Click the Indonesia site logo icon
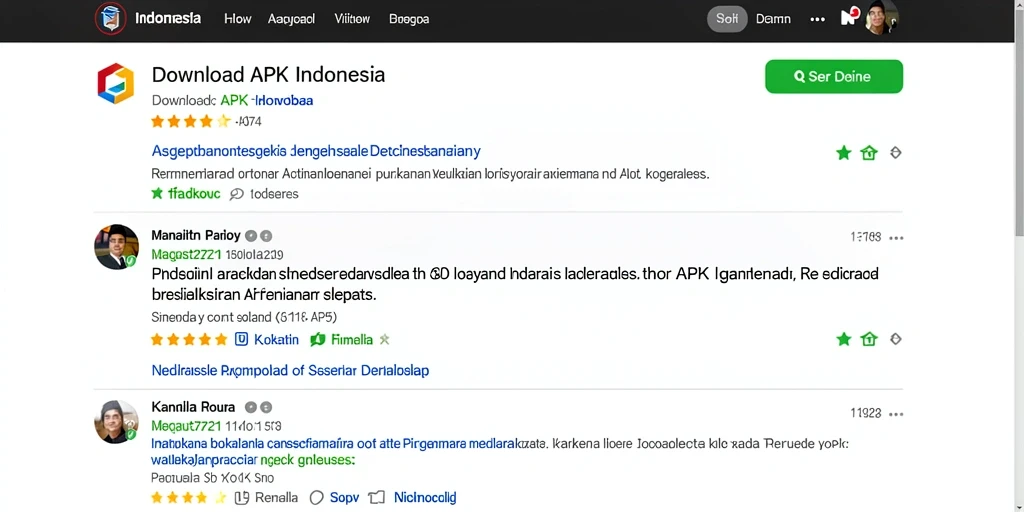 point(110,18)
